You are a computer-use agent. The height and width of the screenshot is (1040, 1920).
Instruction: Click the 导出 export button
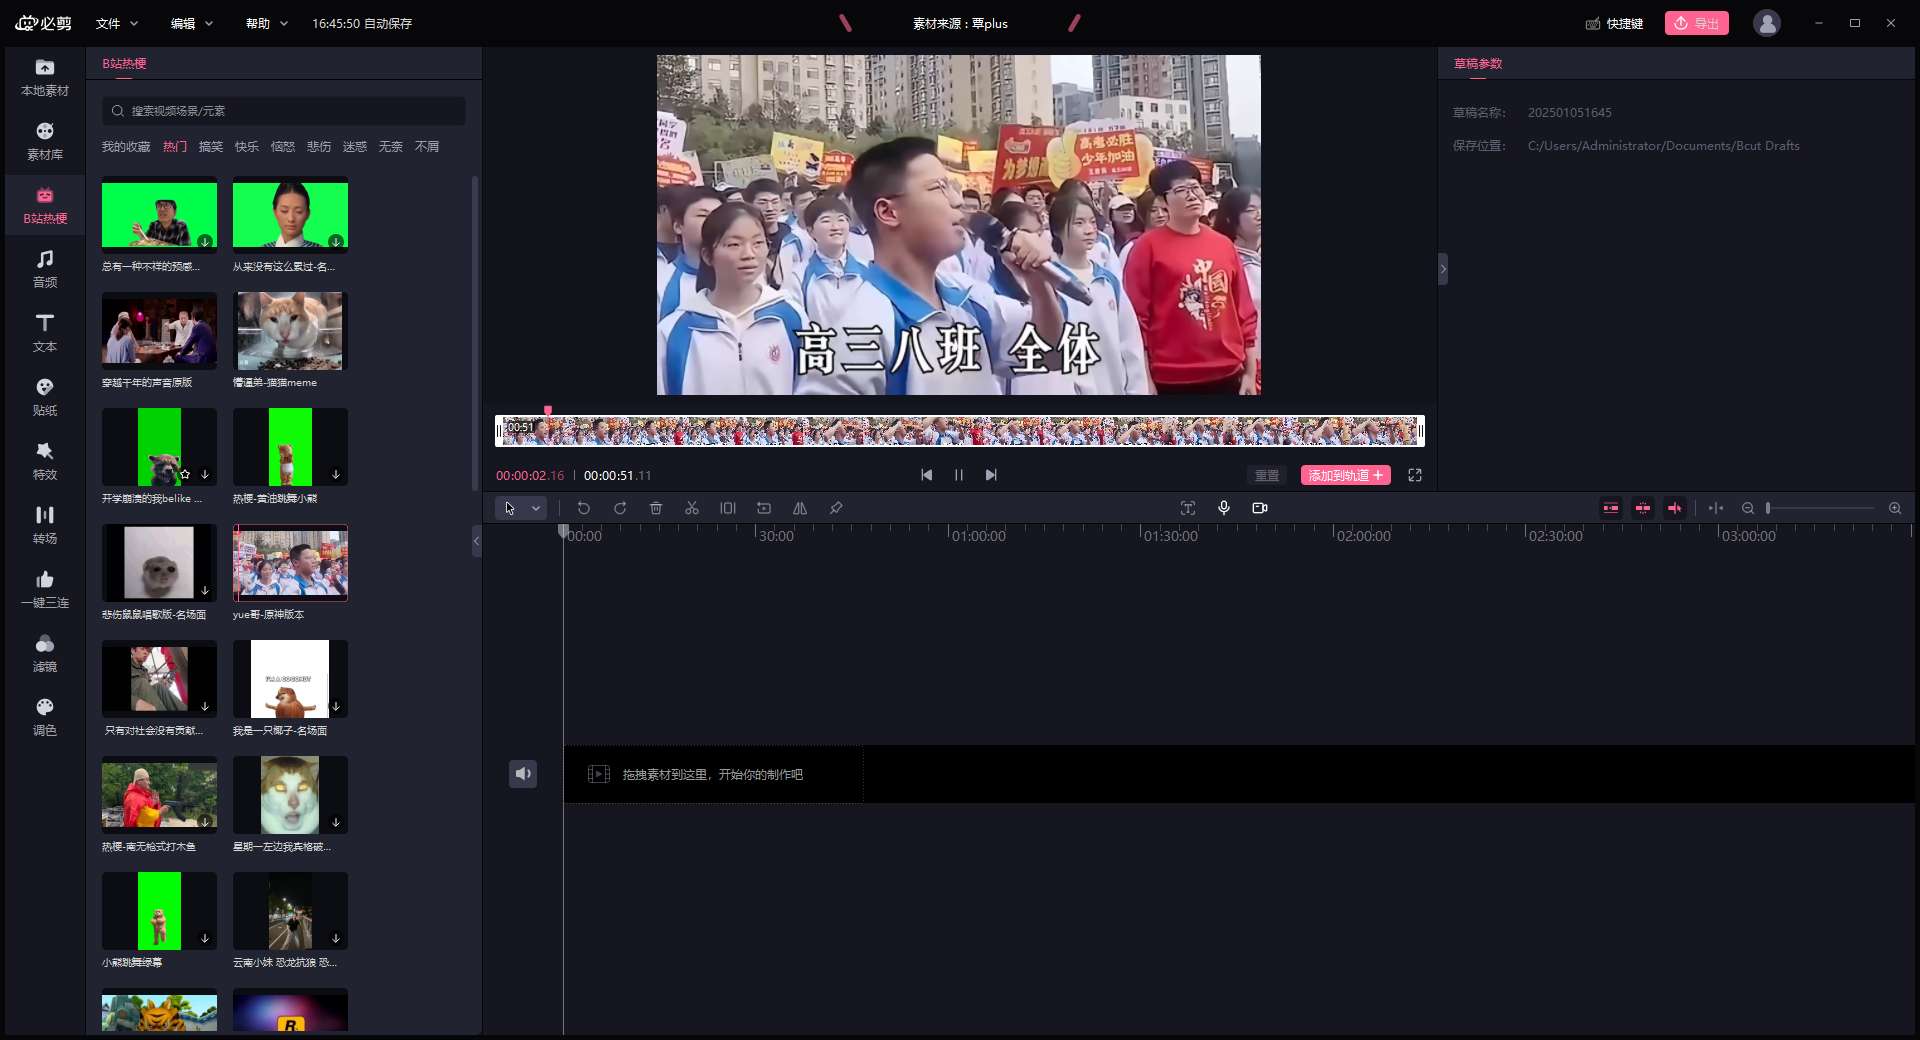click(1697, 23)
